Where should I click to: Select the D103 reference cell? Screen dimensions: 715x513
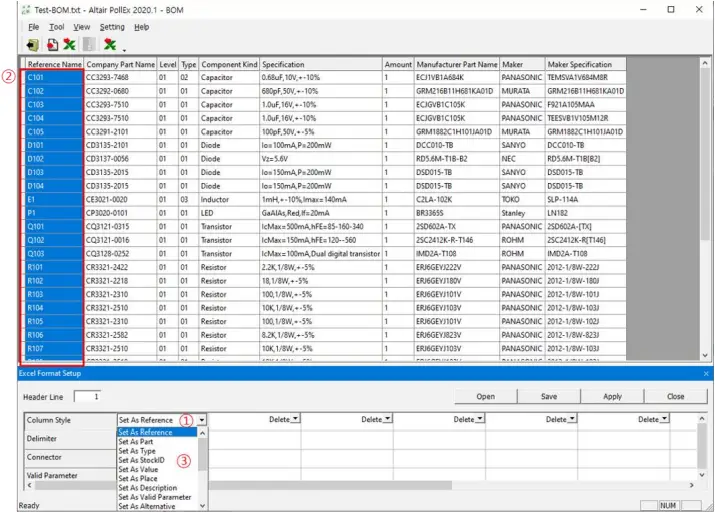(x=54, y=172)
